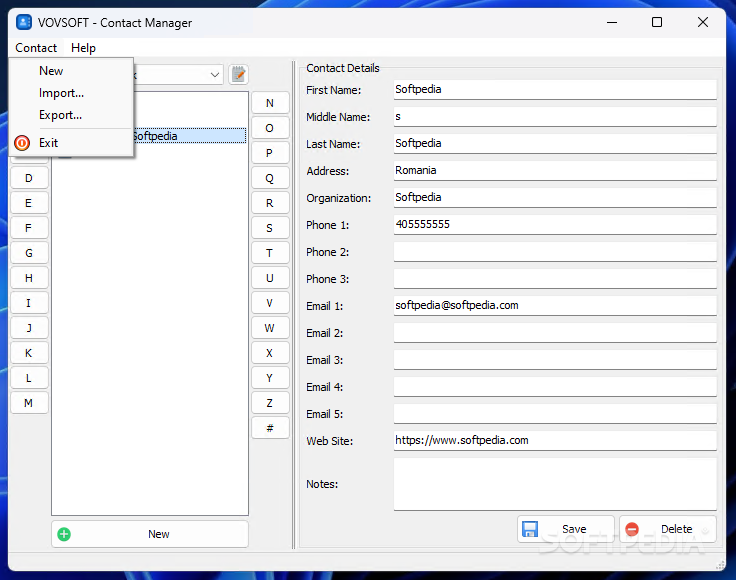Viewport: 736px width, 580px height.
Task: Filter contacts by letter T
Action: (270, 253)
